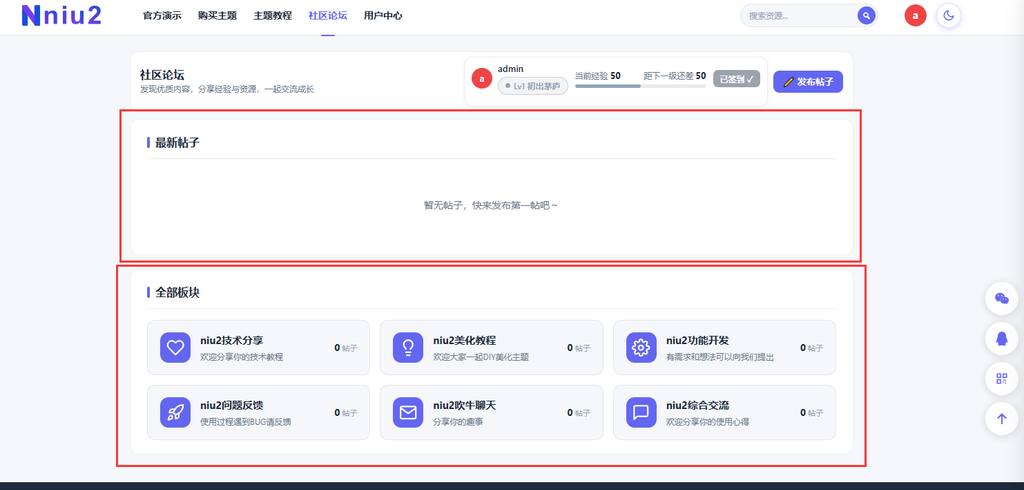
Task: Click the search magnifier button
Action: 866,15
